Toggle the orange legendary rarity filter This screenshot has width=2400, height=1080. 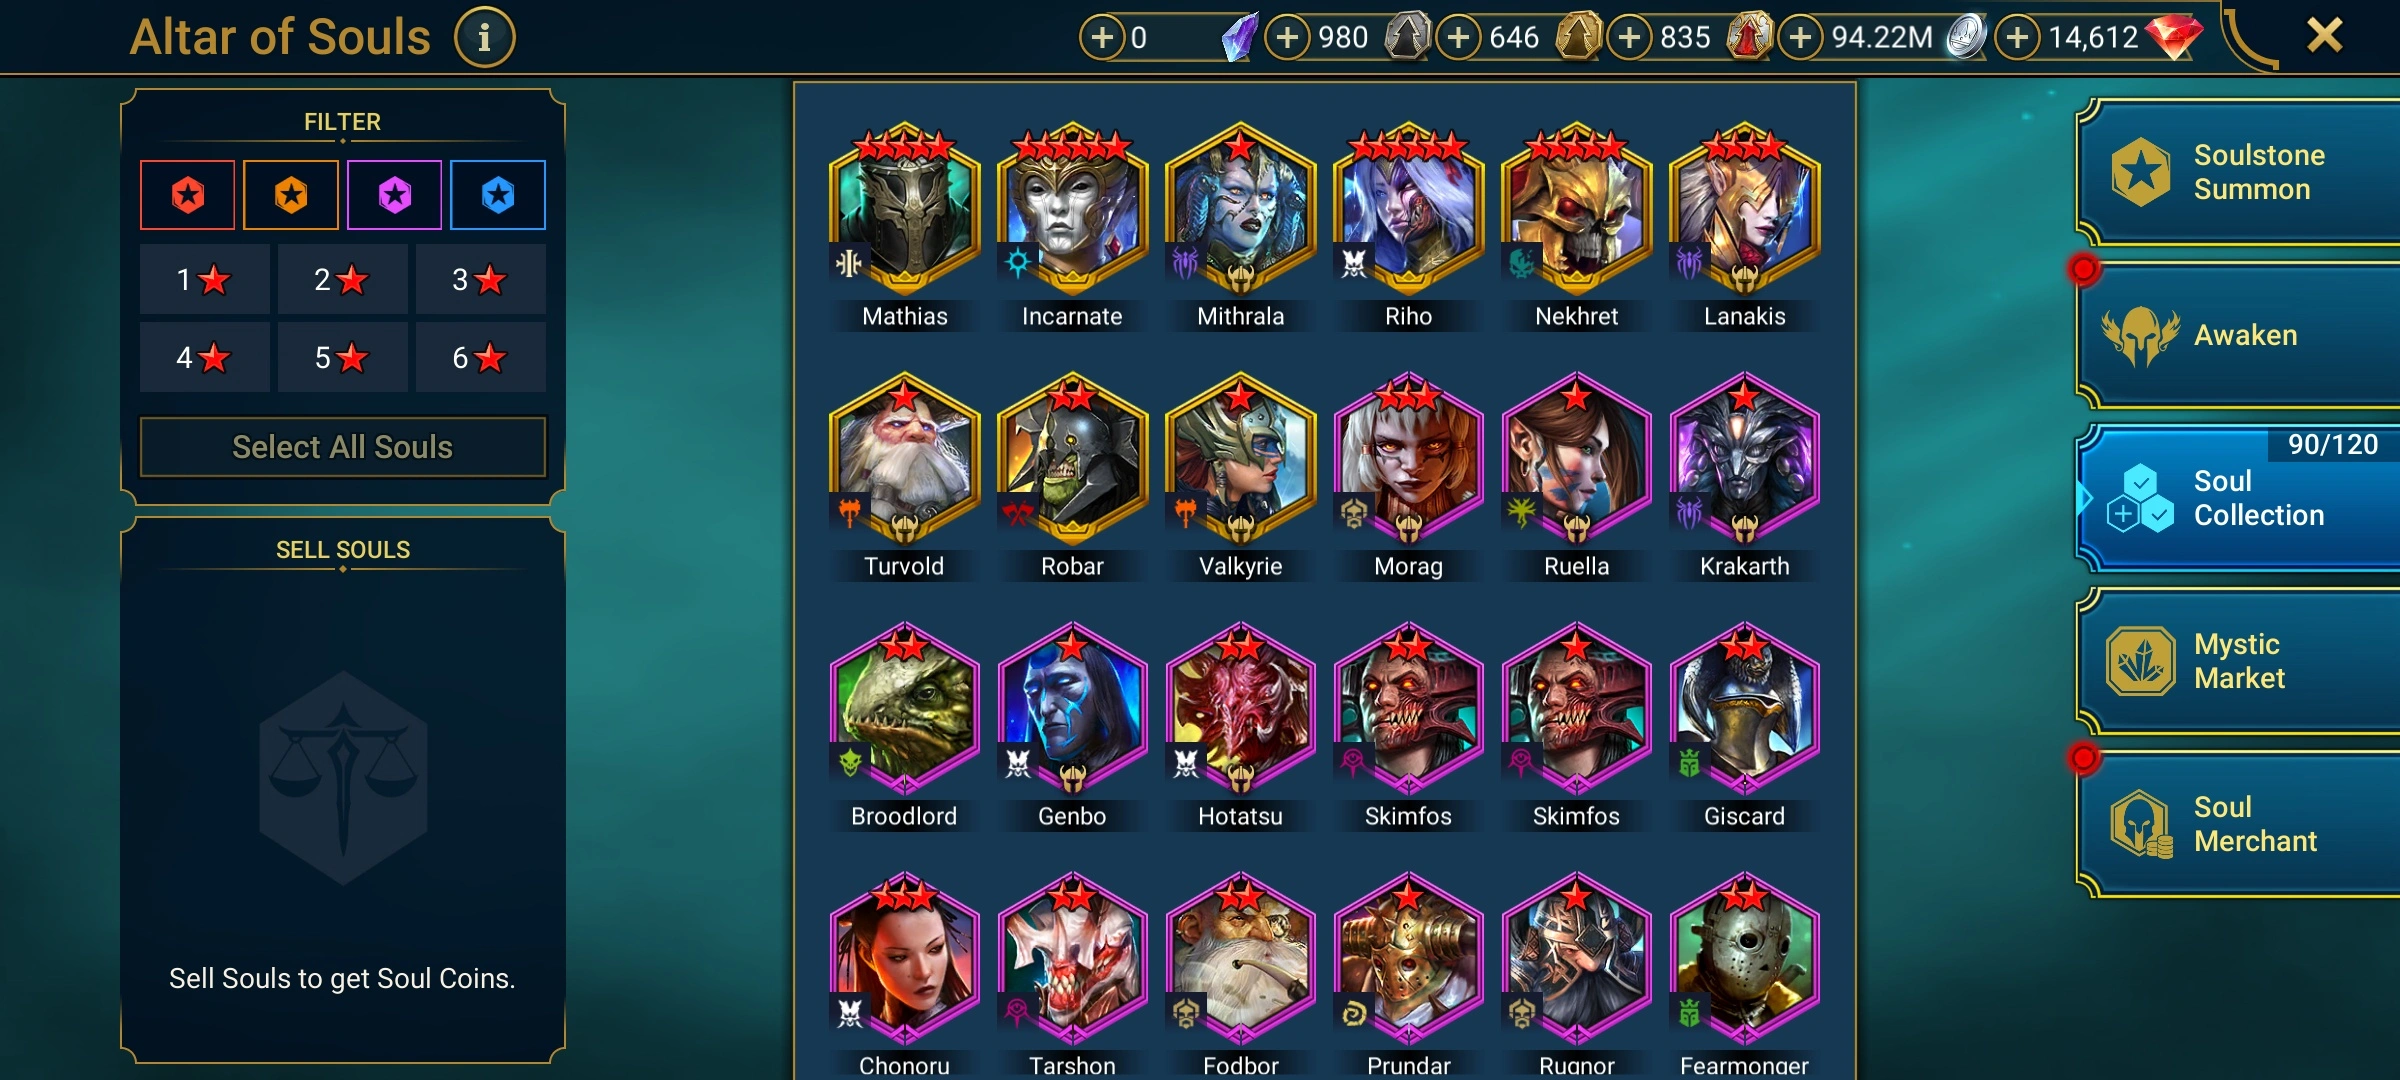[291, 195]
